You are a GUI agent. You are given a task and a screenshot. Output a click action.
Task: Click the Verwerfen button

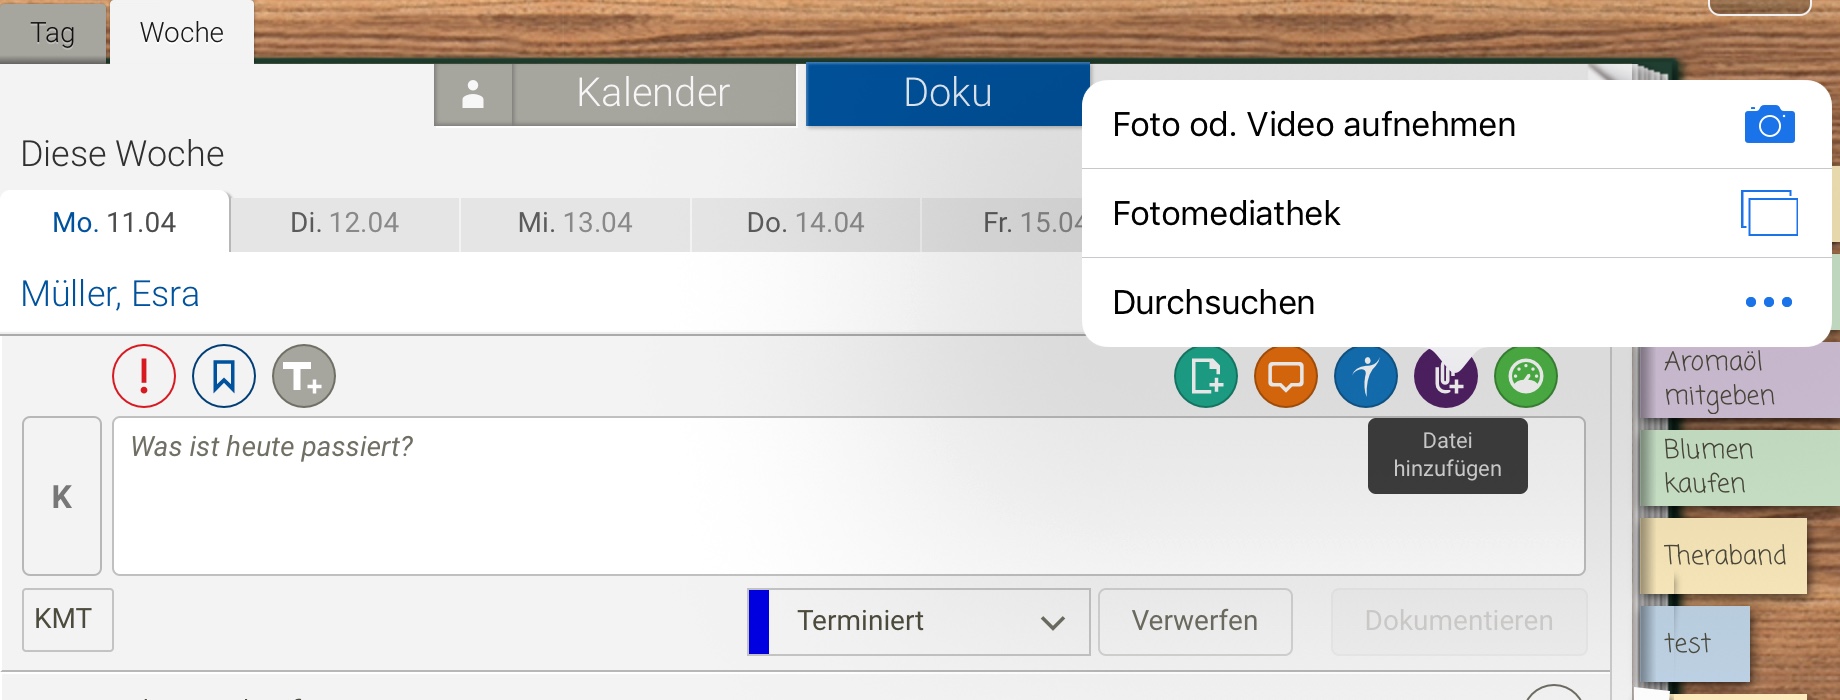[1195, 621]
